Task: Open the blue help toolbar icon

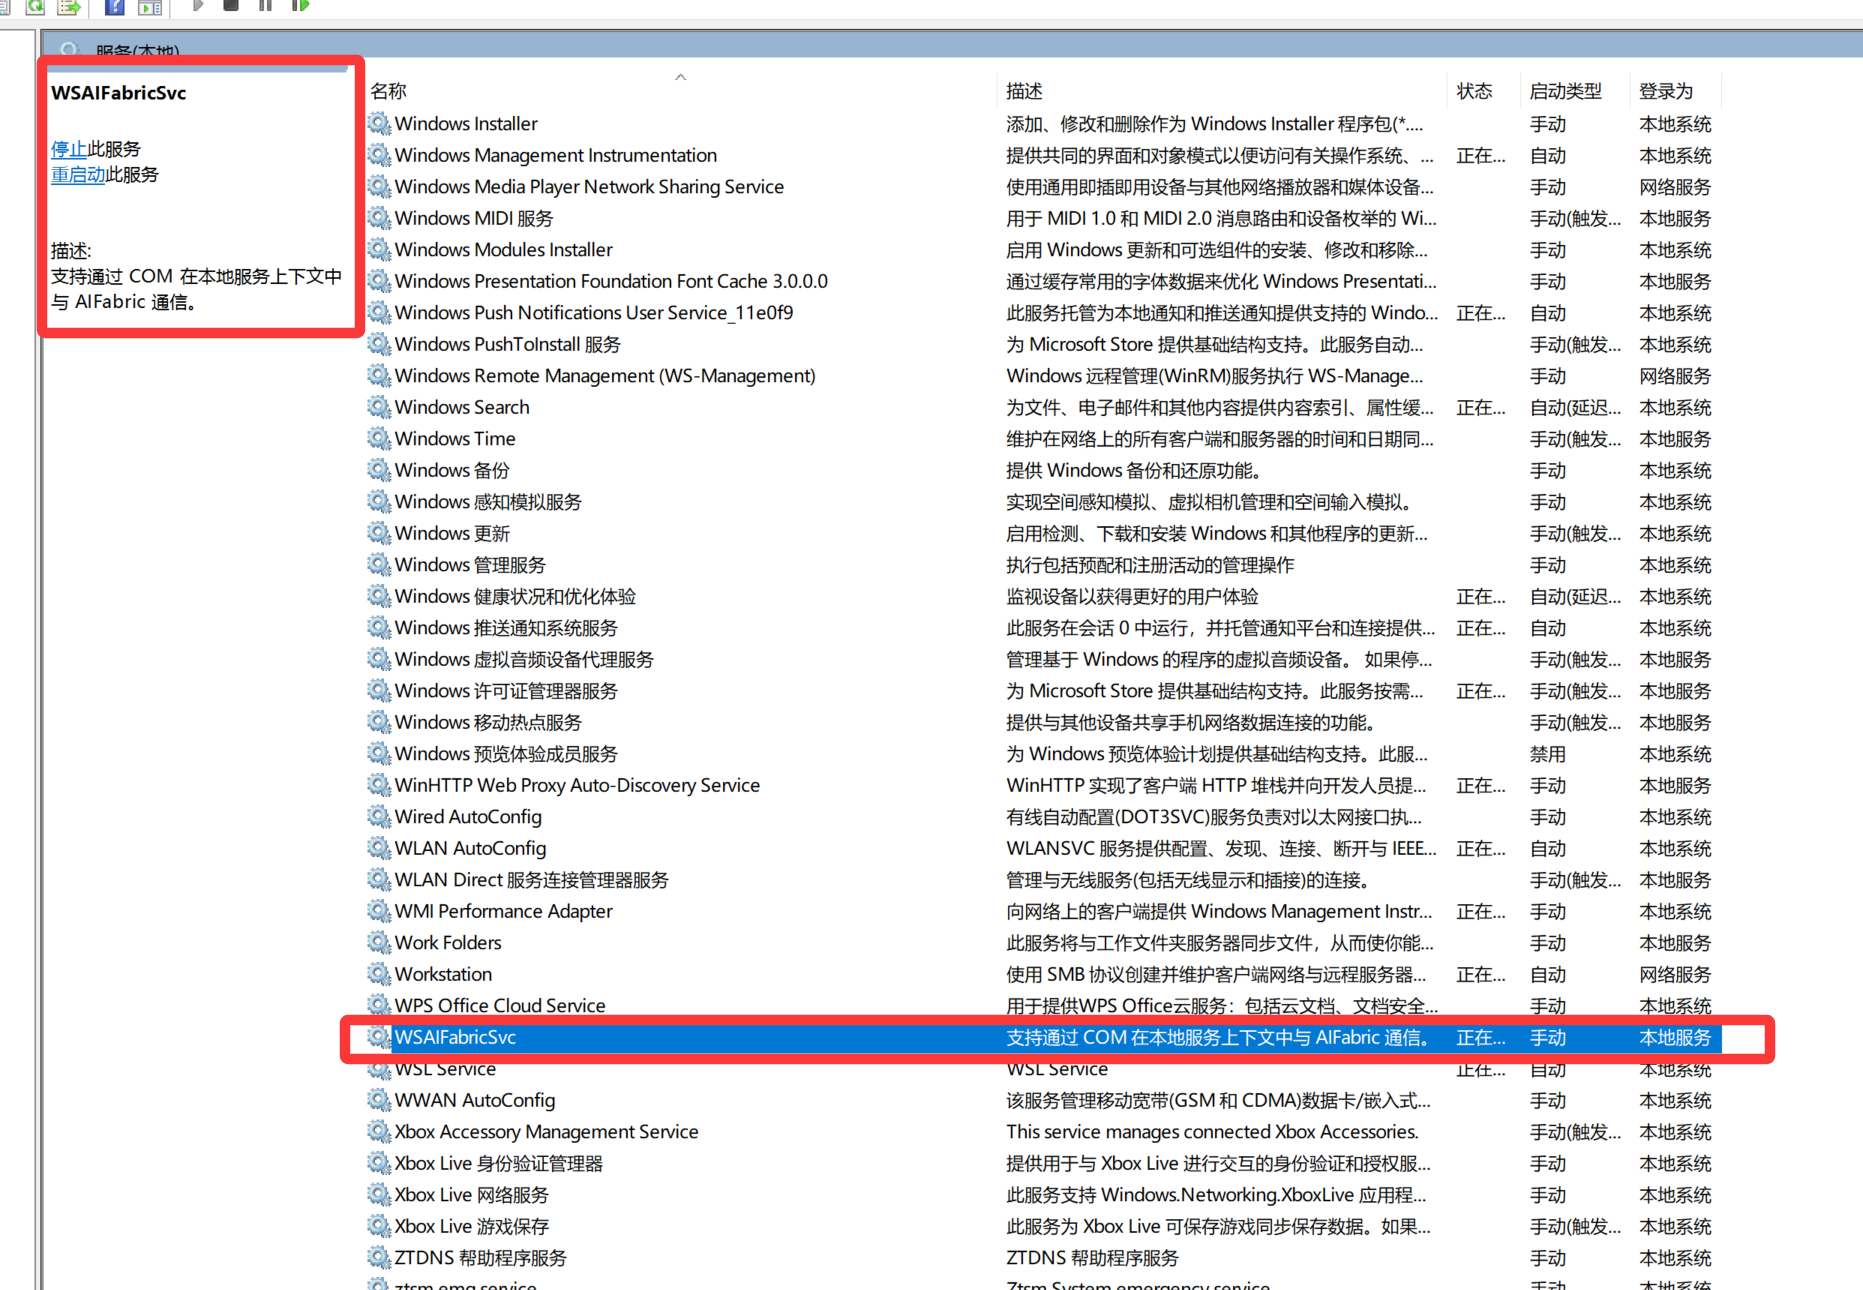Action: pyautogui.click(x=115, y=5)
